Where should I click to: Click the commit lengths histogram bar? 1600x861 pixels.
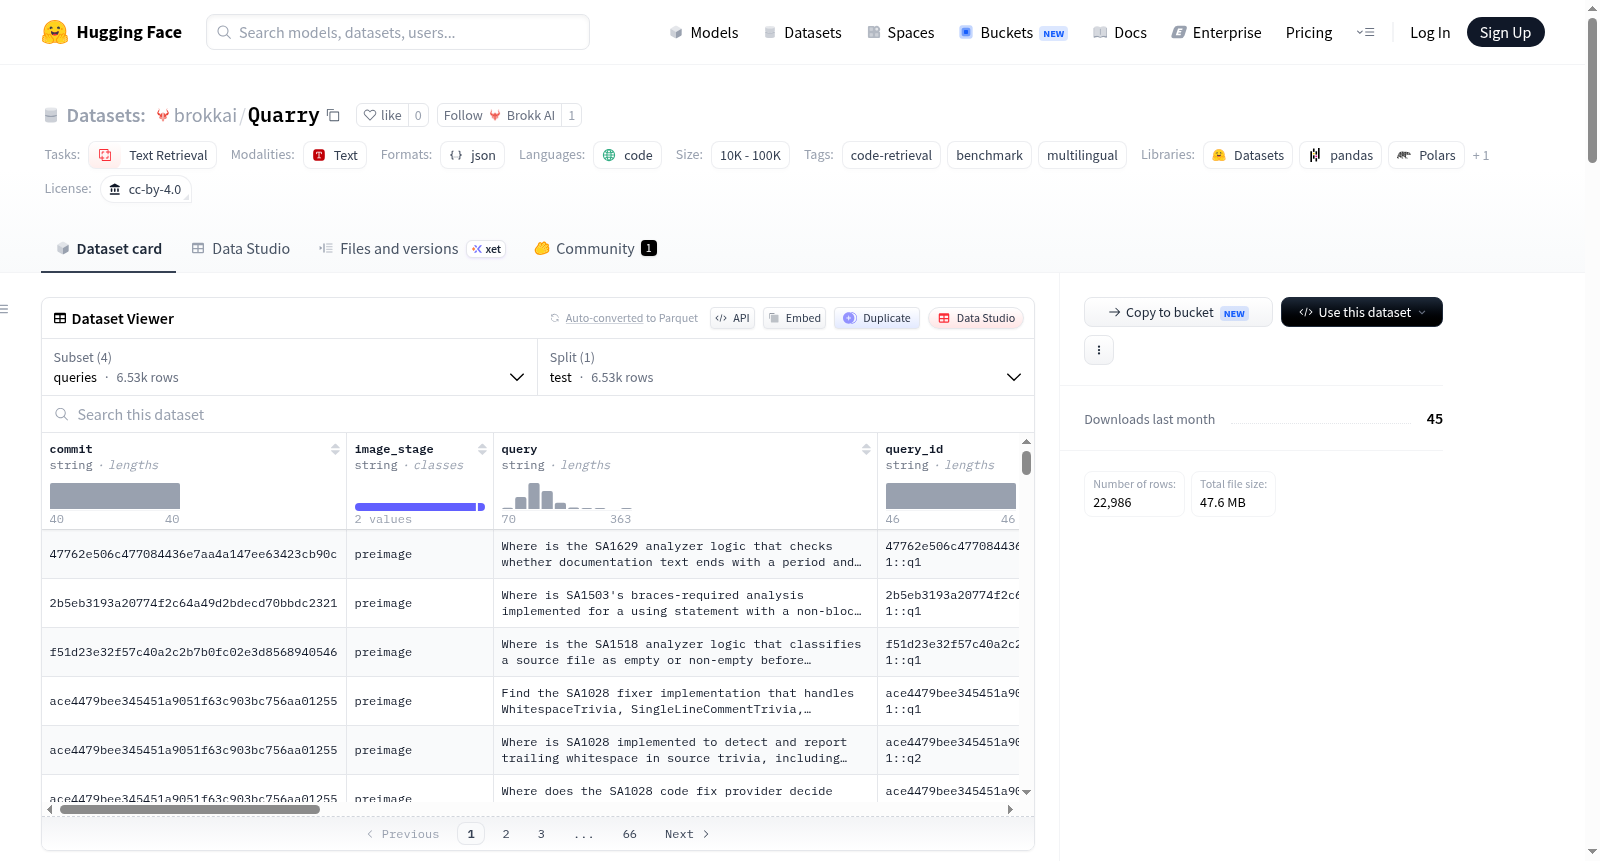tap(115, 496)
